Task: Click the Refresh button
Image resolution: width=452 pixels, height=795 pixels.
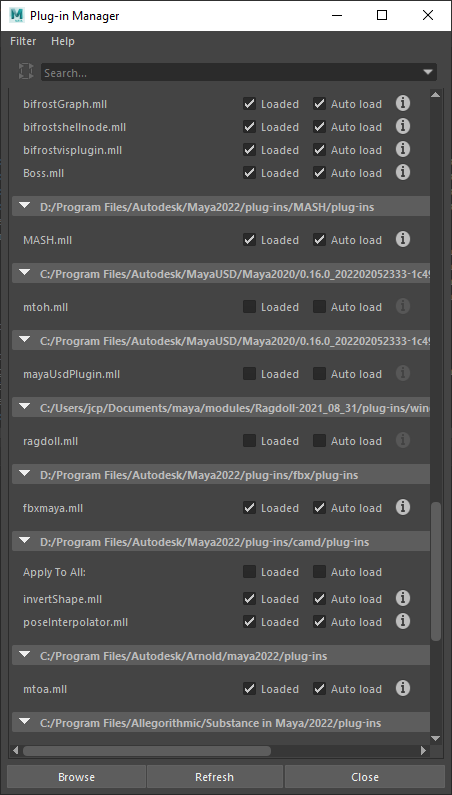Action: click(215, 777)
